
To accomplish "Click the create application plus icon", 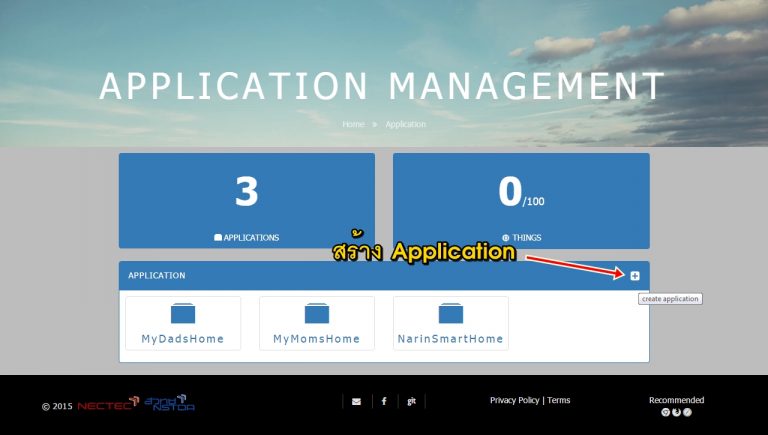I will pyautogui.click(x=635, y=276).
